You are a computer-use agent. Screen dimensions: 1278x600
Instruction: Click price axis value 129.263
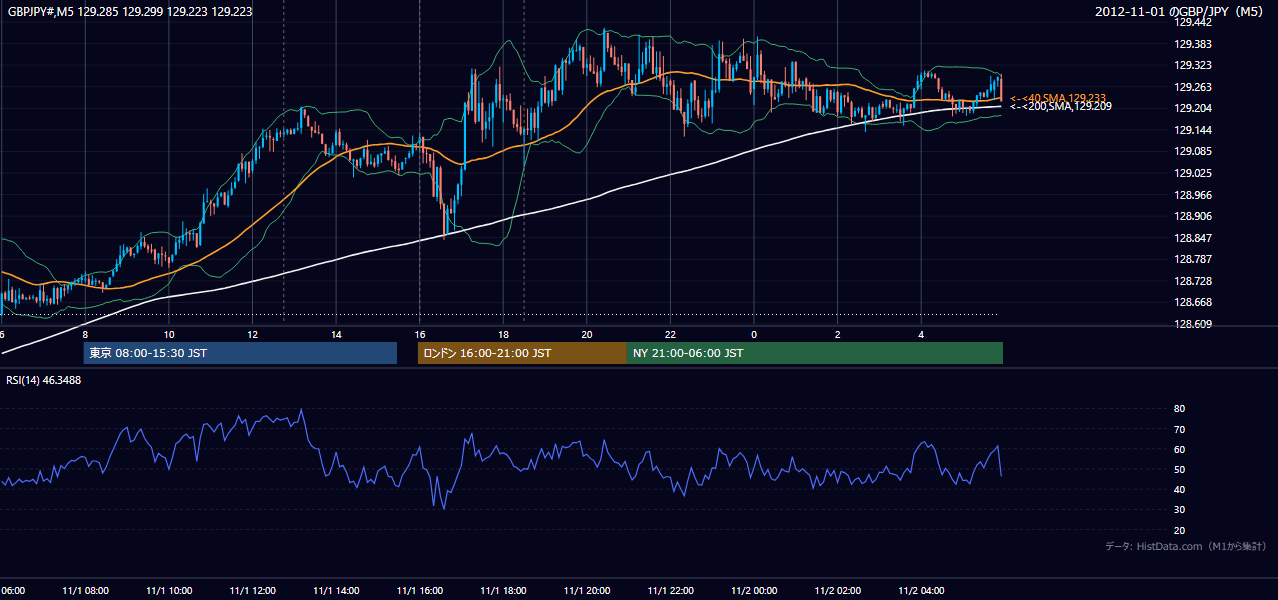click(1192, 87)
